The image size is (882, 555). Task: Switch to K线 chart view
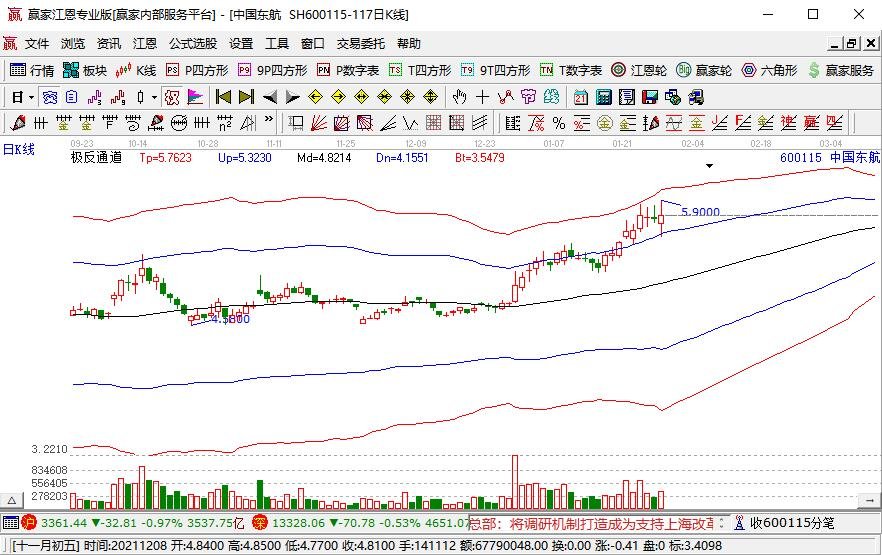tap(136, 70)
